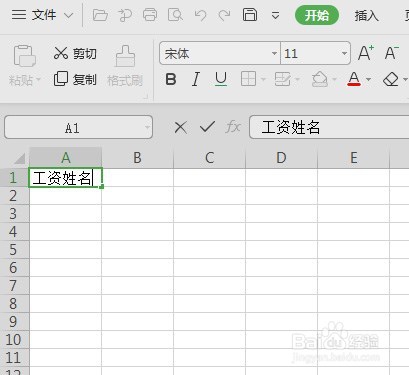The image size is (409, 375).
Task: Select column A header
Action: click(x=66, y=158)
